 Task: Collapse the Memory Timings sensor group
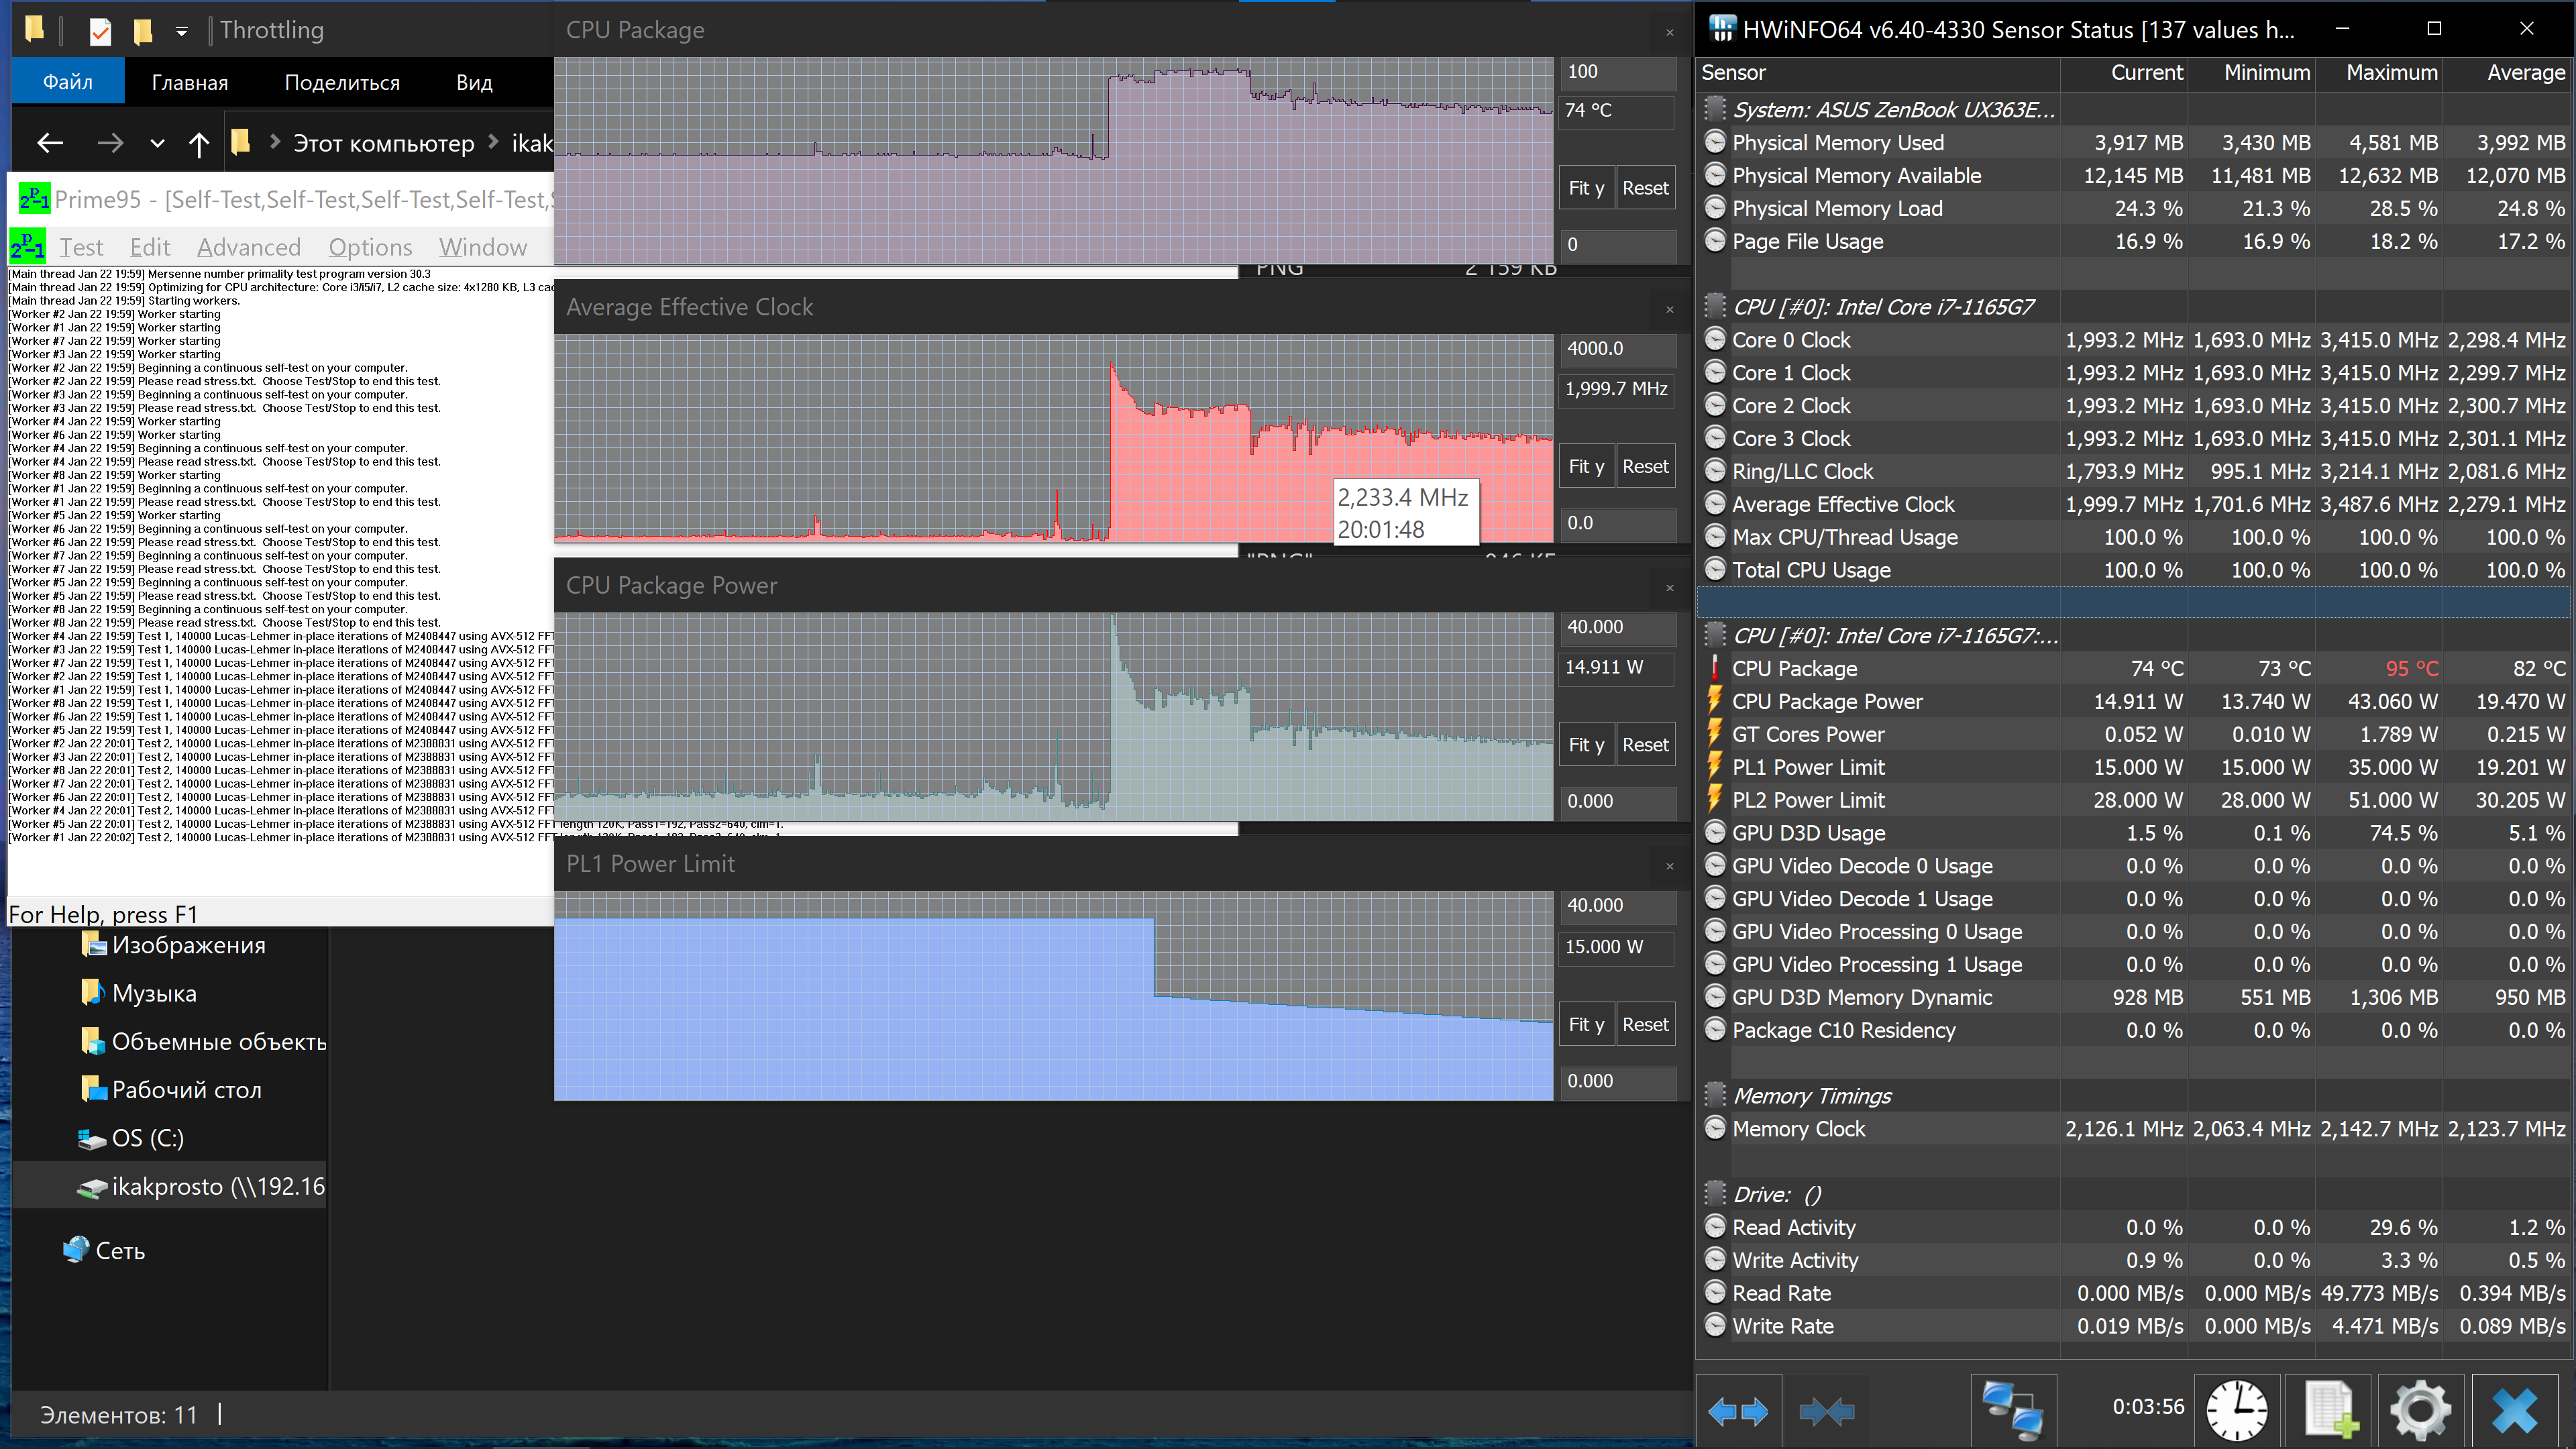click(1715, 1095)
